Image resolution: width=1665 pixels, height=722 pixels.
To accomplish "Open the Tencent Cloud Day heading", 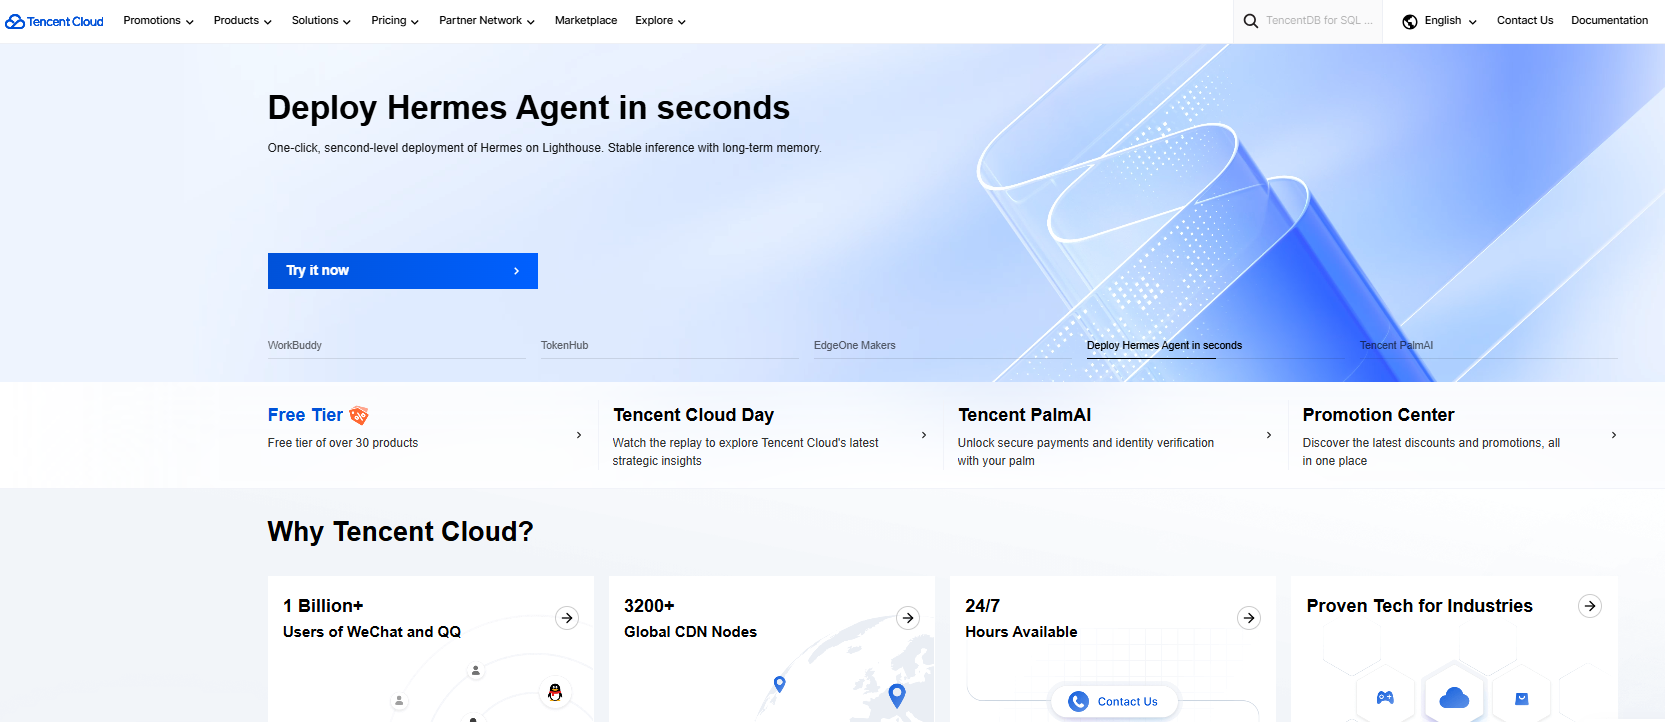I will (694, 415).
